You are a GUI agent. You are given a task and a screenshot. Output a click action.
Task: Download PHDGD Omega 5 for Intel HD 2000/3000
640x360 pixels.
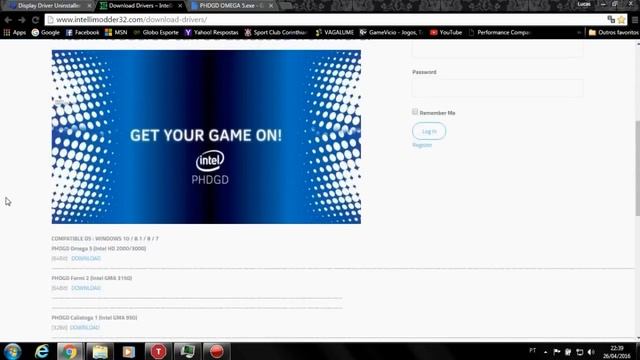pos(86,258)
